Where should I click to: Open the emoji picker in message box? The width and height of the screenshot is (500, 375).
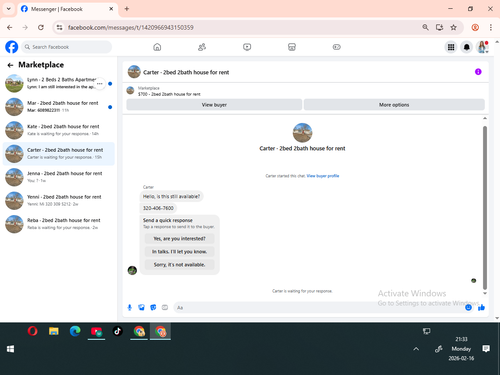point(468,307)
